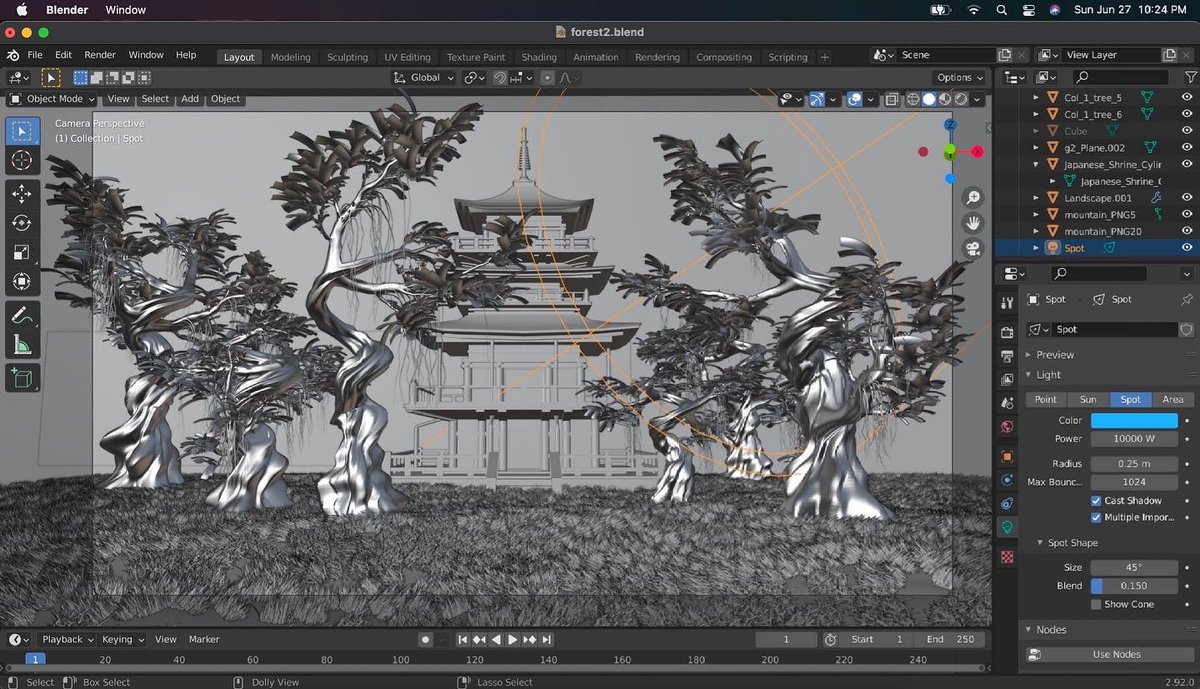Pin the properties editor context
1200x689 pixels.
pyautogui.click(x=1187, y=299)
